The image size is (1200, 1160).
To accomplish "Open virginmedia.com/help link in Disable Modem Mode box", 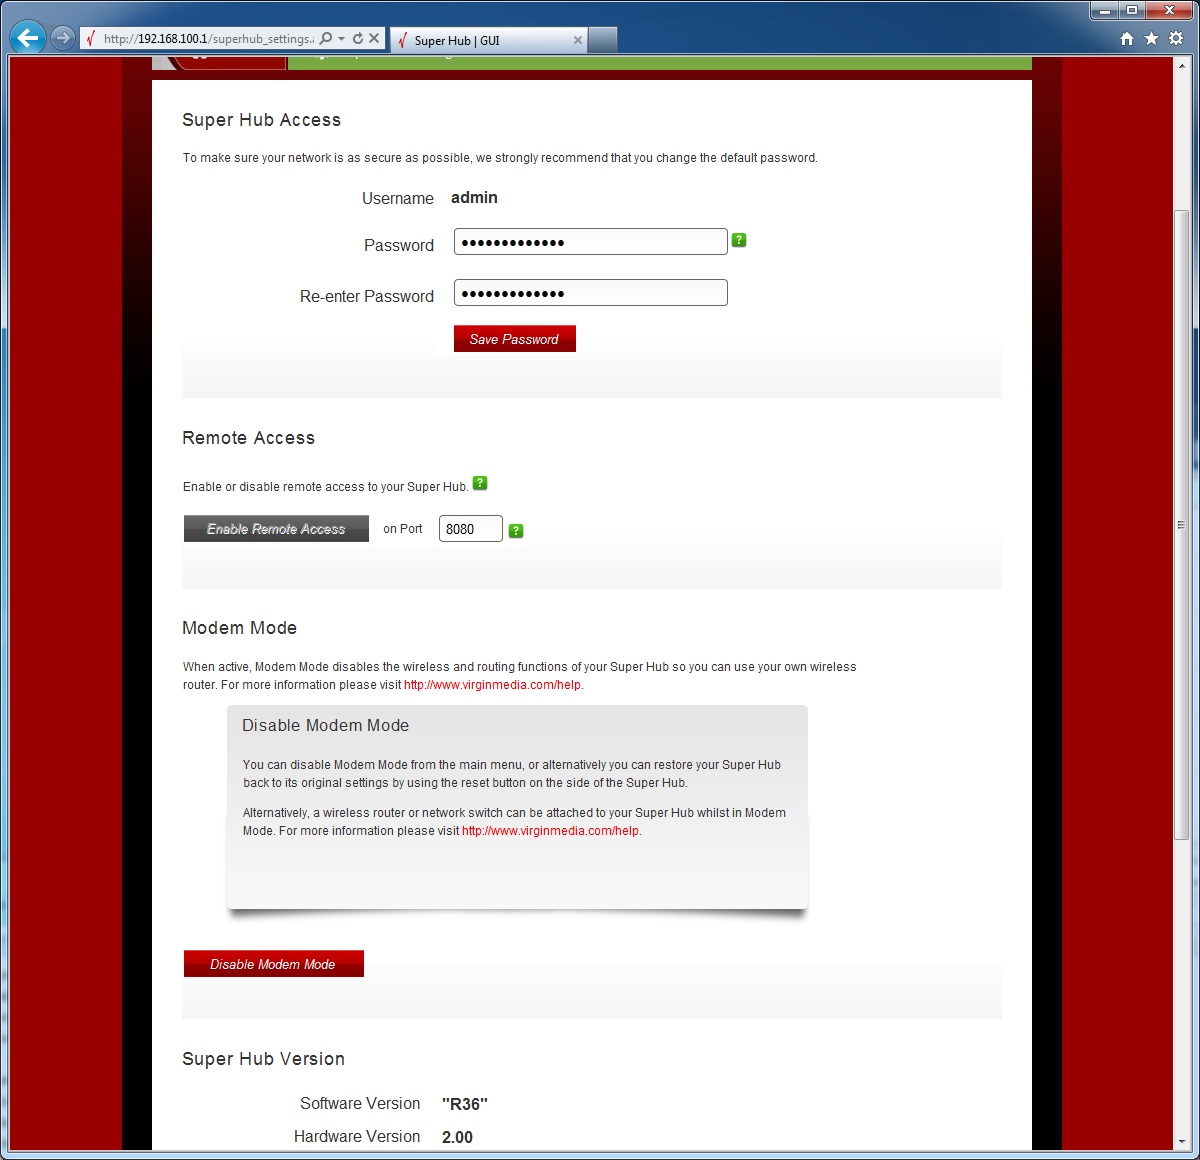I will pos(550,831).
